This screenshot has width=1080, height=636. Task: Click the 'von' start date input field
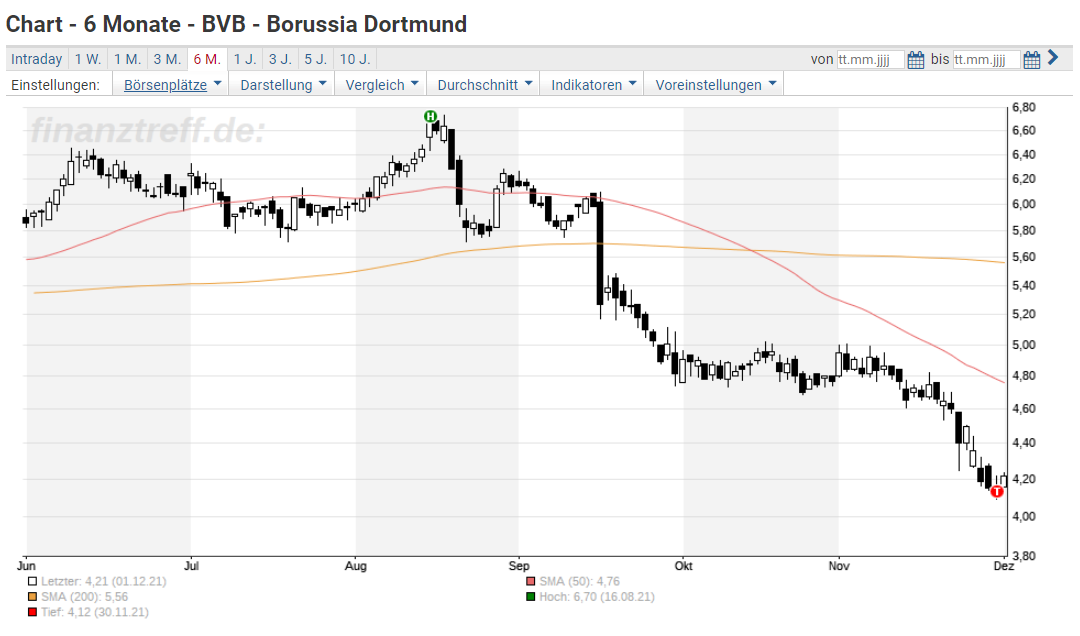[870, 60]
